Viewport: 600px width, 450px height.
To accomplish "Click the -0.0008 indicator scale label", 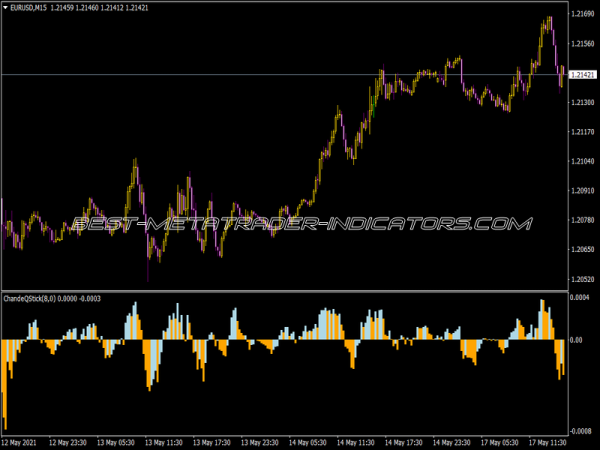I will pyautogui.click(x=583, y=431).
